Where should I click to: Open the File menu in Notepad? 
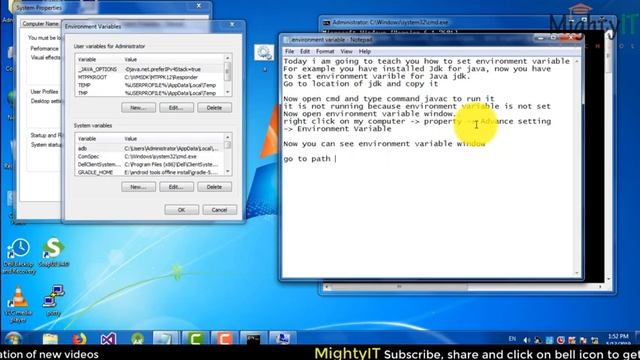click(x=289, y=51)
